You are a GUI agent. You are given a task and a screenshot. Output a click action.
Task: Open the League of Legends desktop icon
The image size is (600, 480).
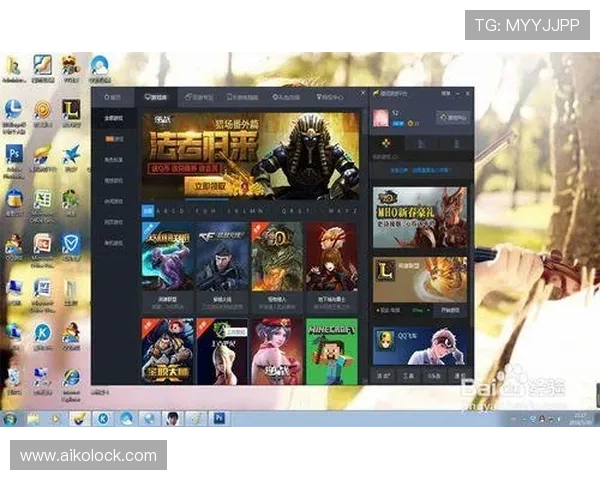pyautogui.click(x=71, y=112)
